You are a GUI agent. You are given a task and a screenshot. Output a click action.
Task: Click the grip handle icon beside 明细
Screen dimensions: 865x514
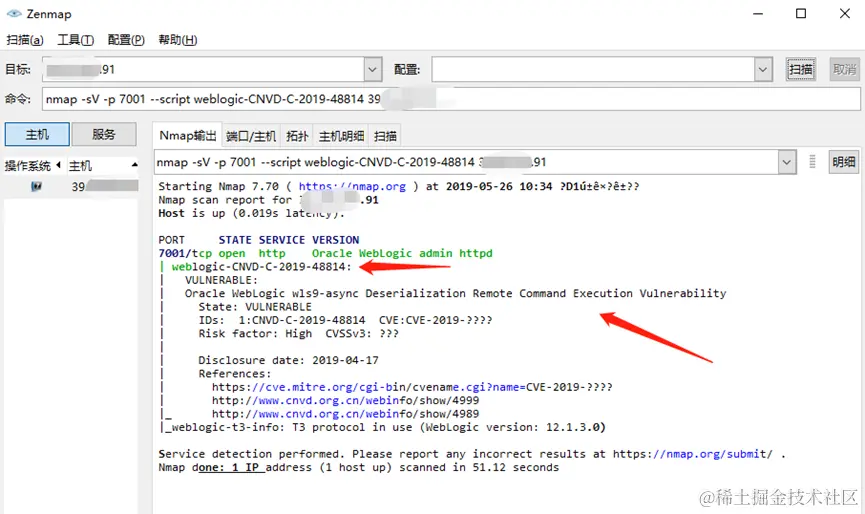tap(812, 162)
